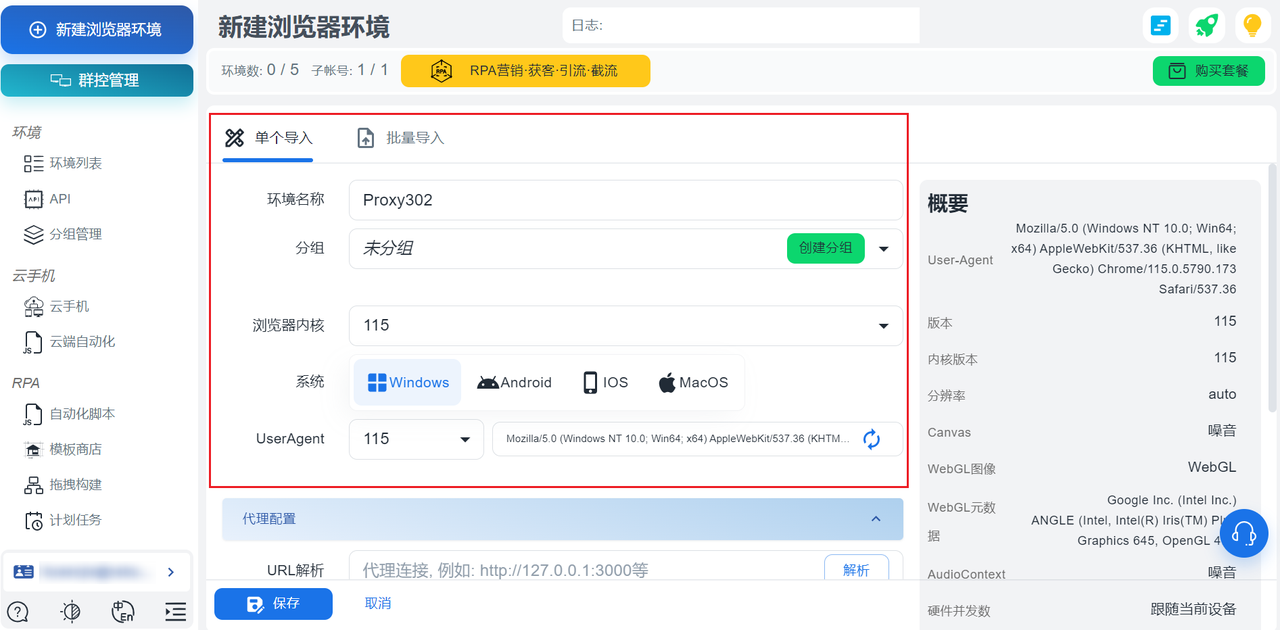Click the 购买套餐 button
The width and height of the screenshot is (1280, 630).
1209,71
